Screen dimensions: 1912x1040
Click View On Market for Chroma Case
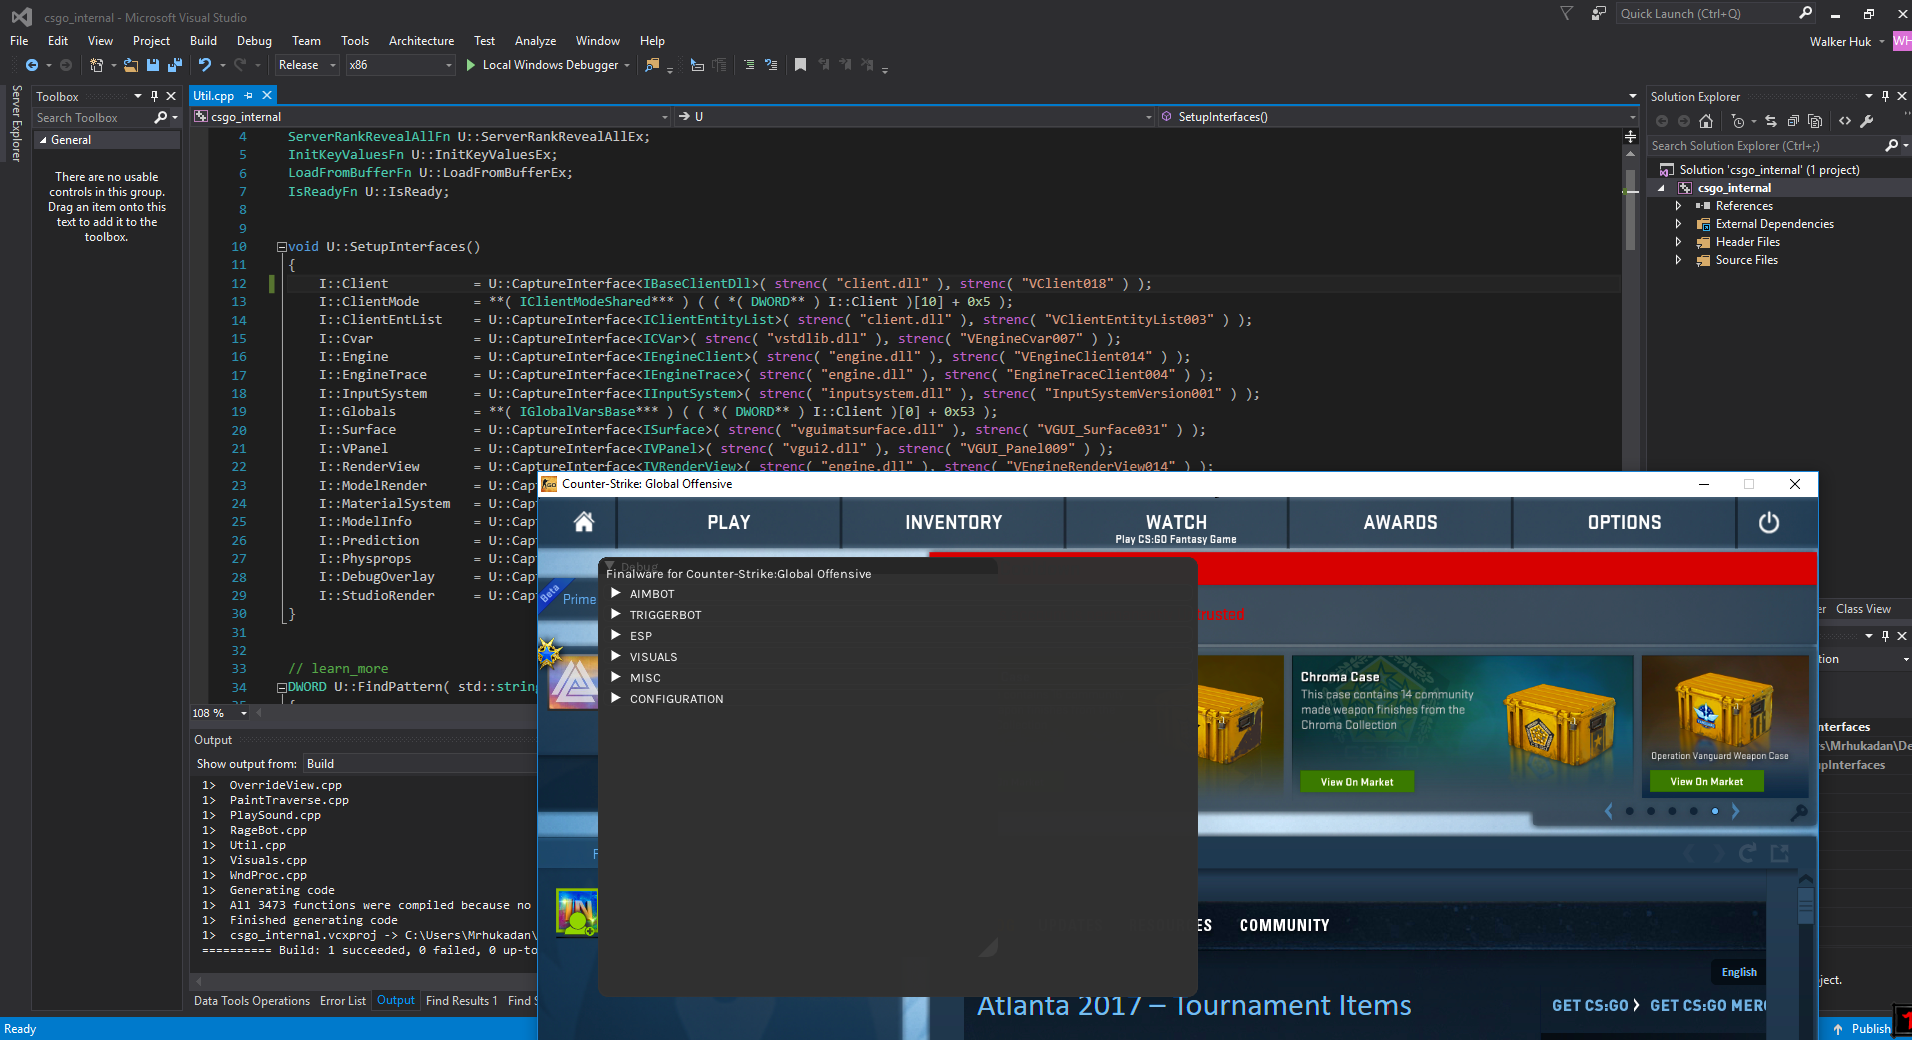[x=1356, y=782]
